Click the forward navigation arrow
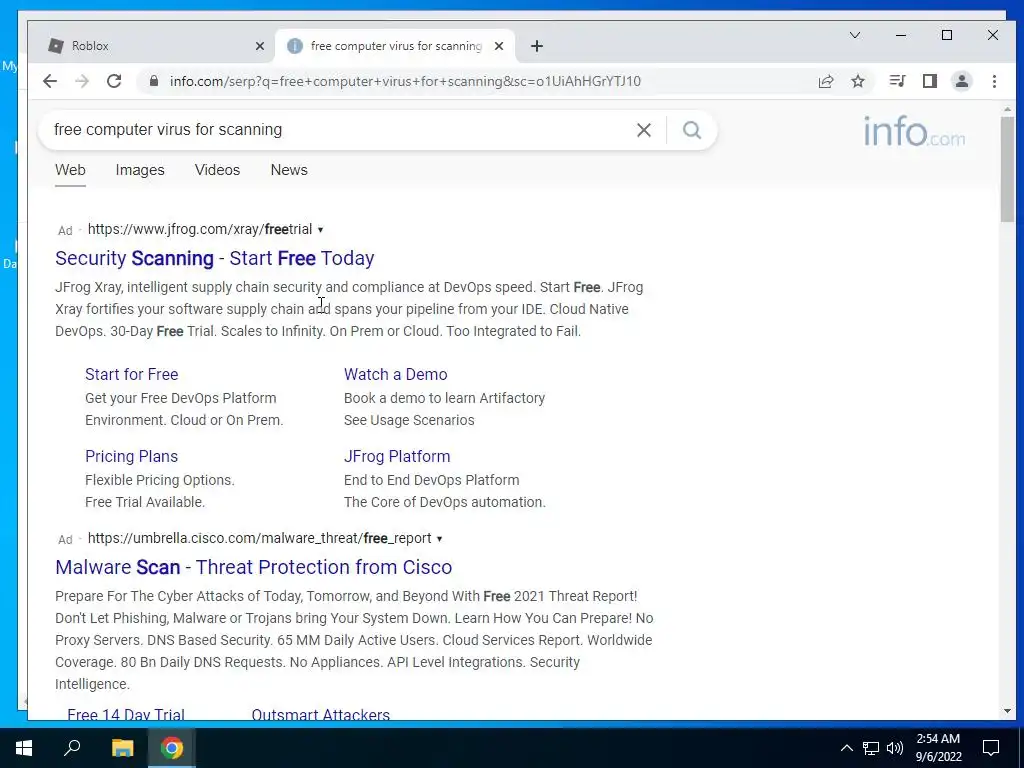 (82, 81)
